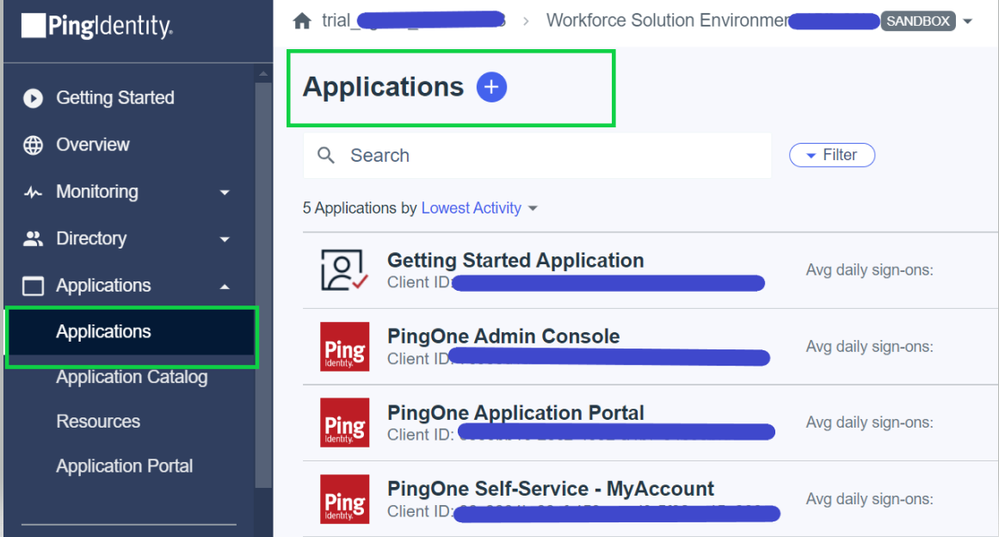
Task: Go to Resources in sidebar
Action: 98,421
